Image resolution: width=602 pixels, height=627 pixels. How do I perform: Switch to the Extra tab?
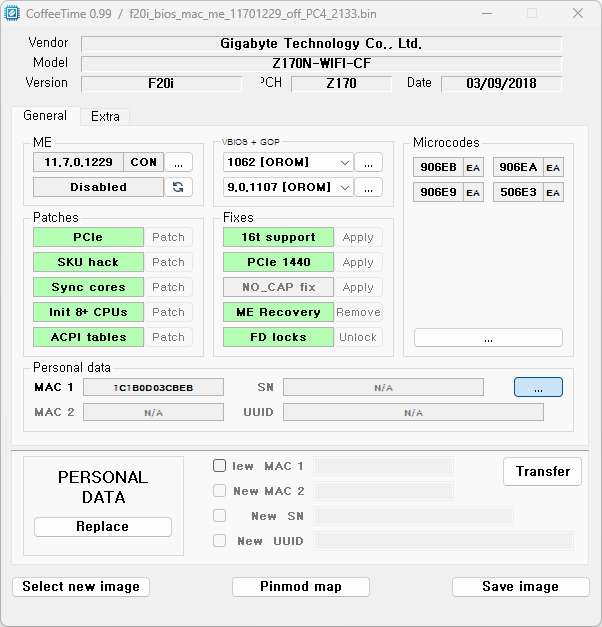click(x=105, y=116)
